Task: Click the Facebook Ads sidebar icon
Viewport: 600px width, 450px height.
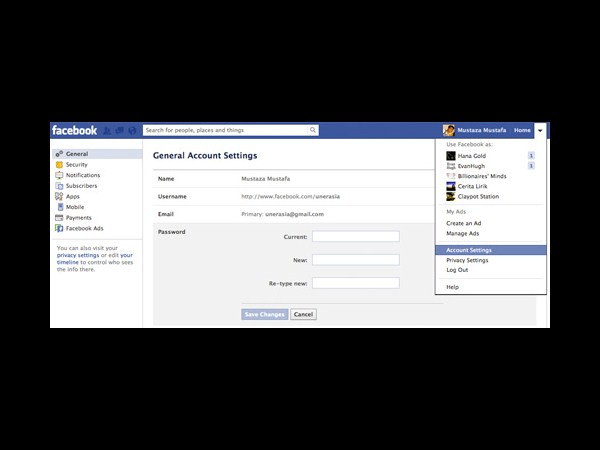Action: pos(59,228)
